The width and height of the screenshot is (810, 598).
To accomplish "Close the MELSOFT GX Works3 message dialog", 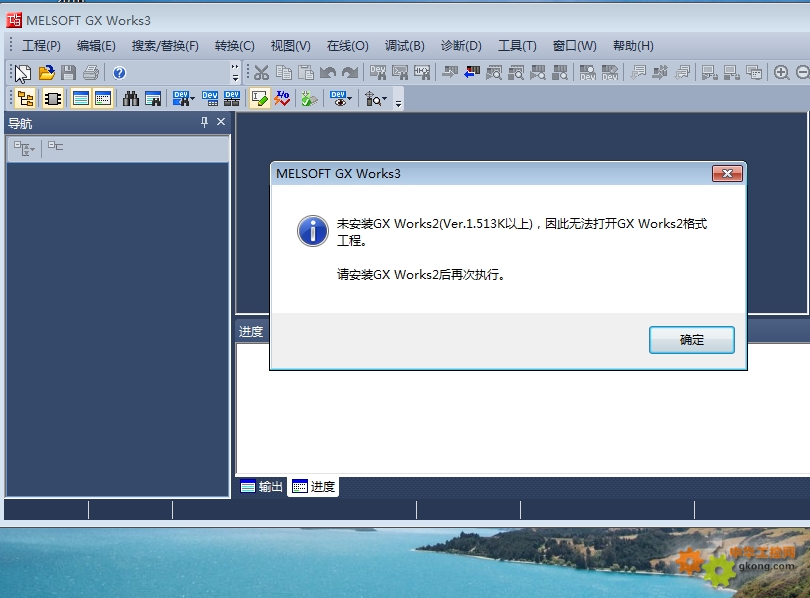I will [x=727, y=174].
